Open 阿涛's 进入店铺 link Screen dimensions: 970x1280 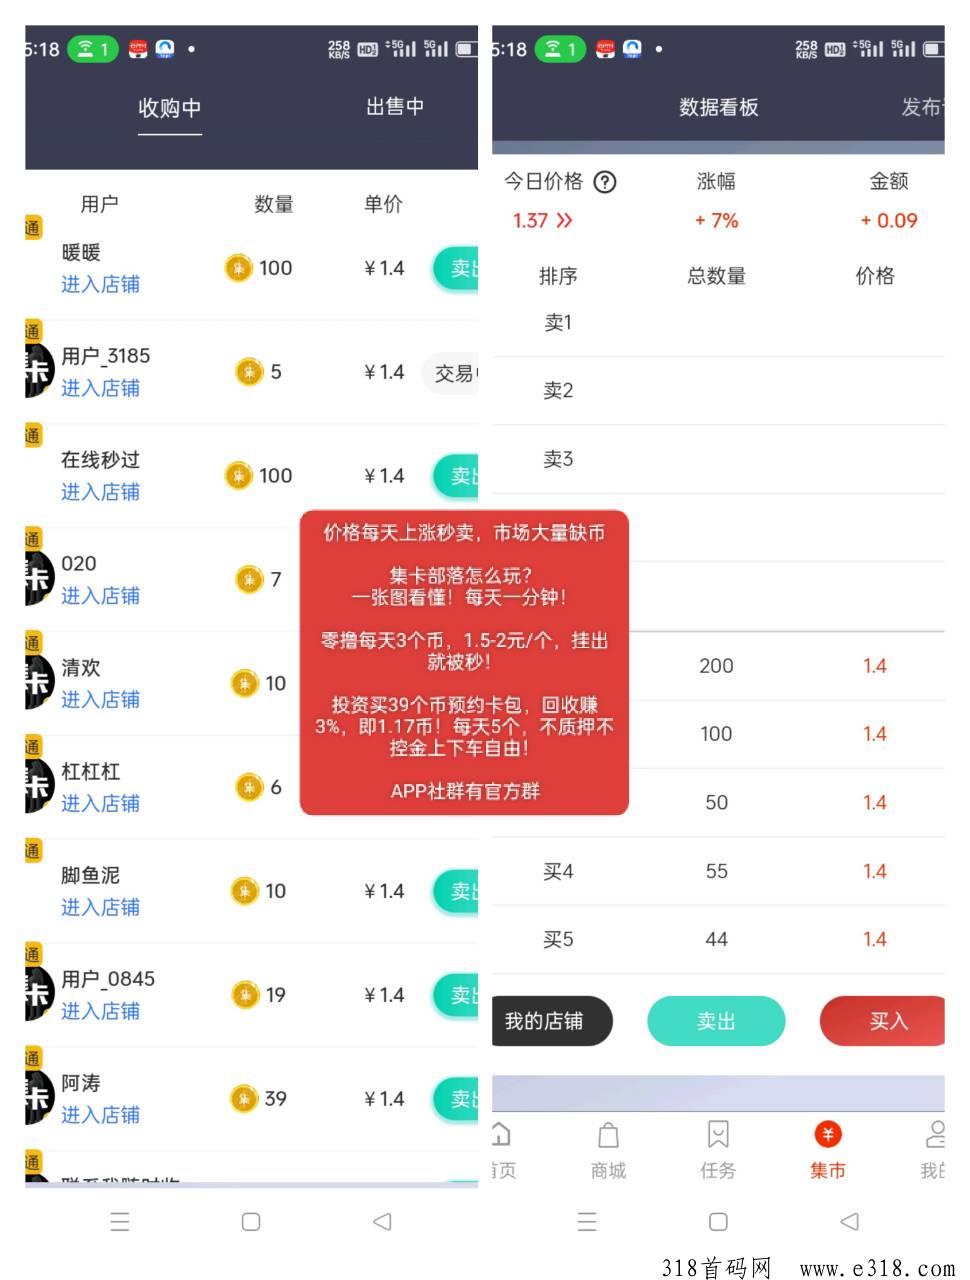pos(100,1114)
